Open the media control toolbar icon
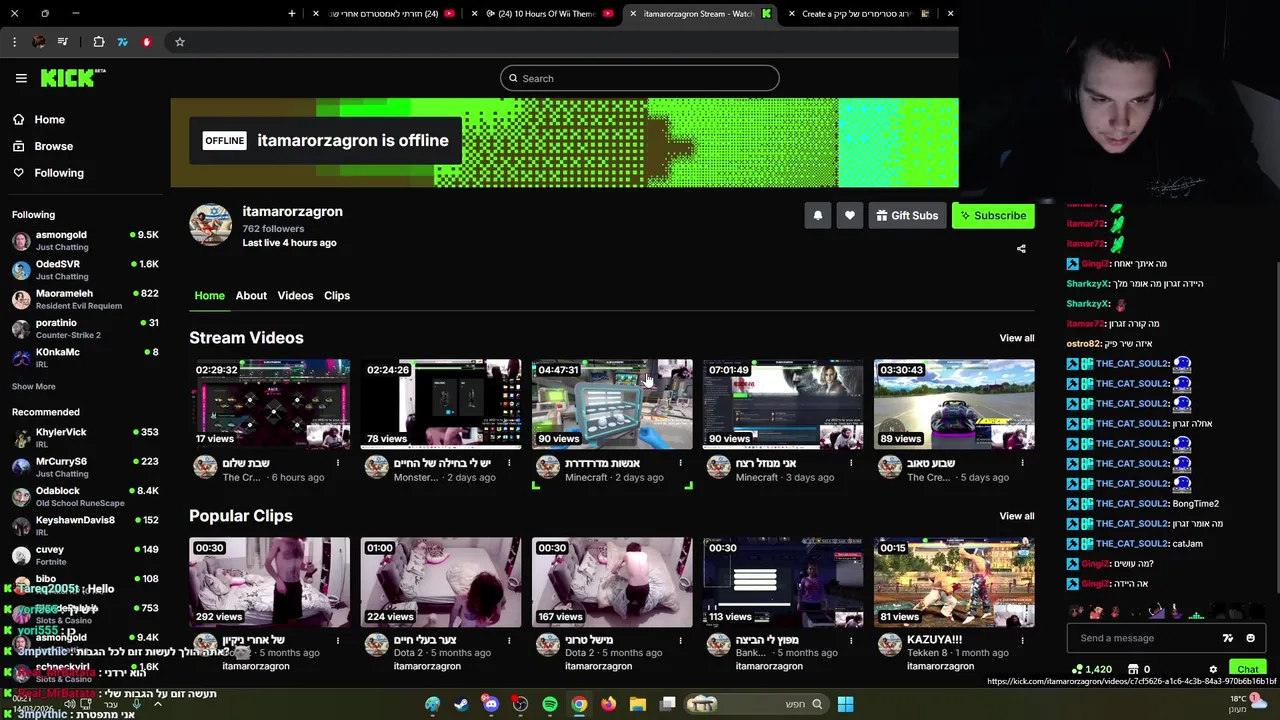This screenshot has height=720, width=1280. click(63, 42)
